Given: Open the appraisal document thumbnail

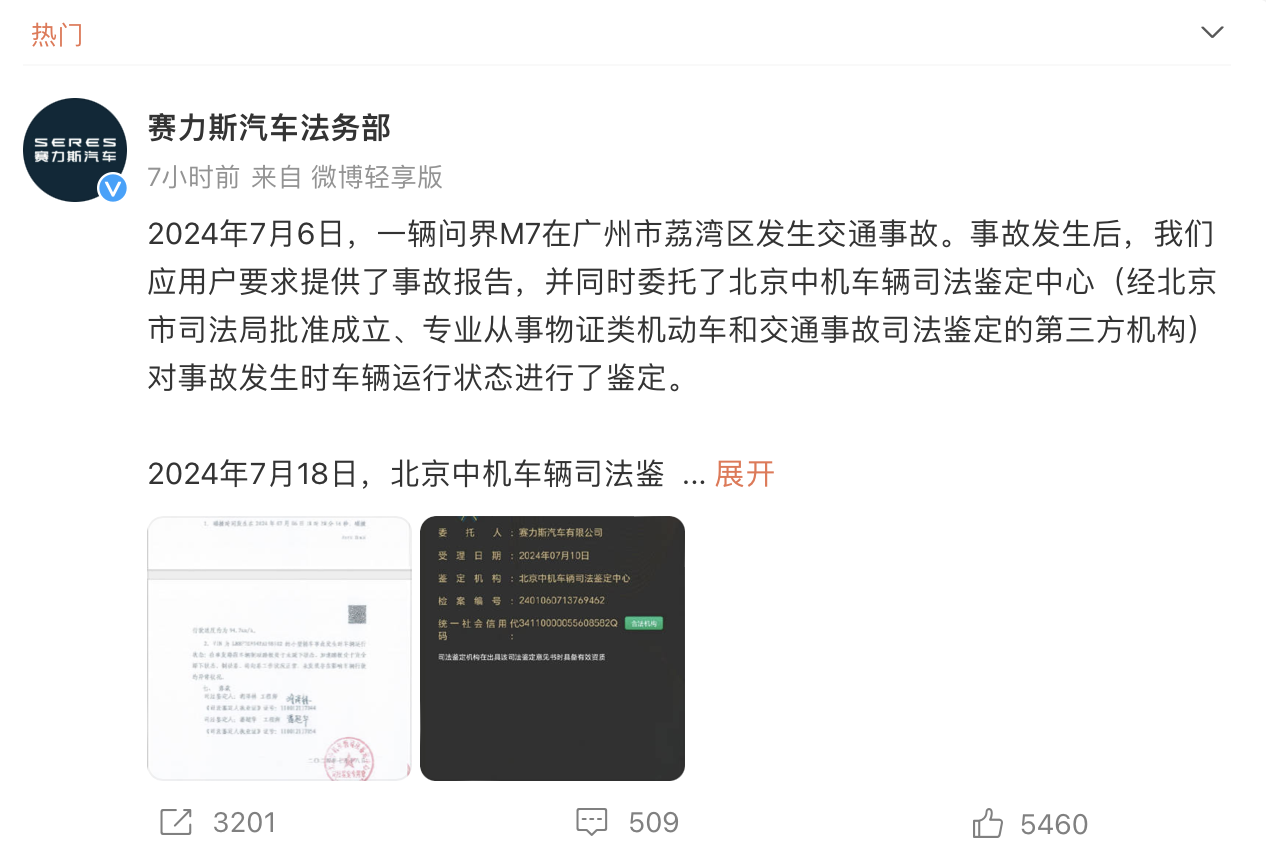Looking at the screenshot, I should pos(279,648).
